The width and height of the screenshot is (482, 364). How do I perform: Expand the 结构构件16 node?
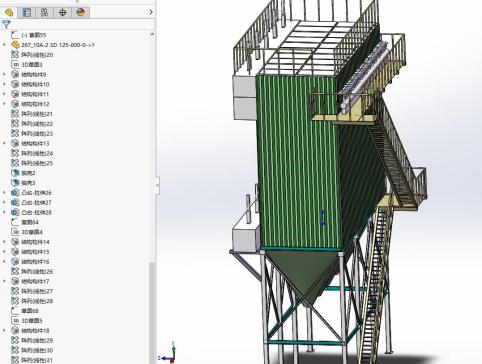pyautogui.click(x=4, y=262)
